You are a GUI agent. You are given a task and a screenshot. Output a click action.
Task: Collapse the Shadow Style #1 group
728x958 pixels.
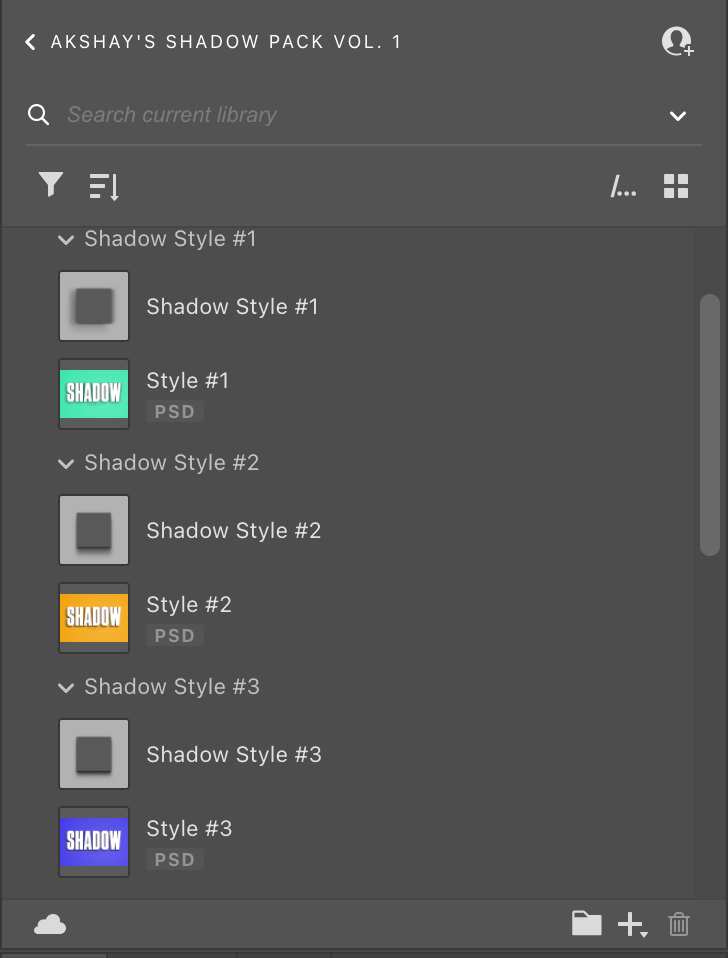pyautogui.click(x=66, y=240)
